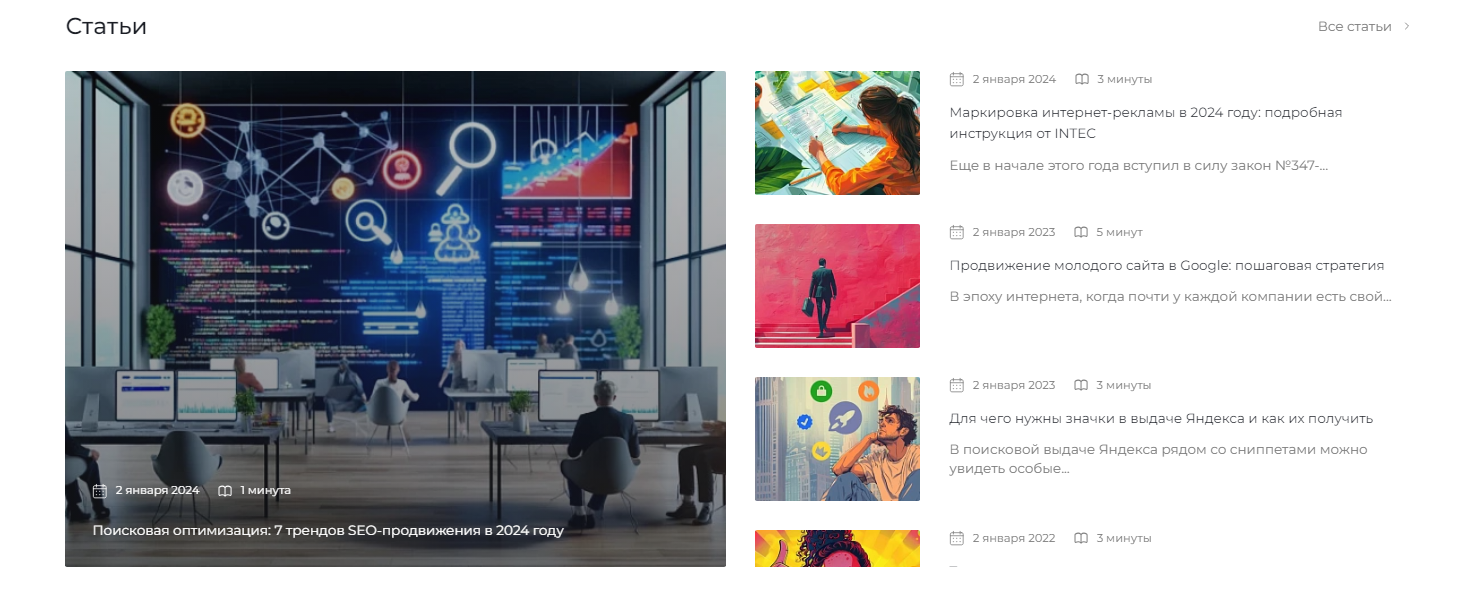
Task: Click the chevron arrow next to "Все статьи"
Action: 1407,26
